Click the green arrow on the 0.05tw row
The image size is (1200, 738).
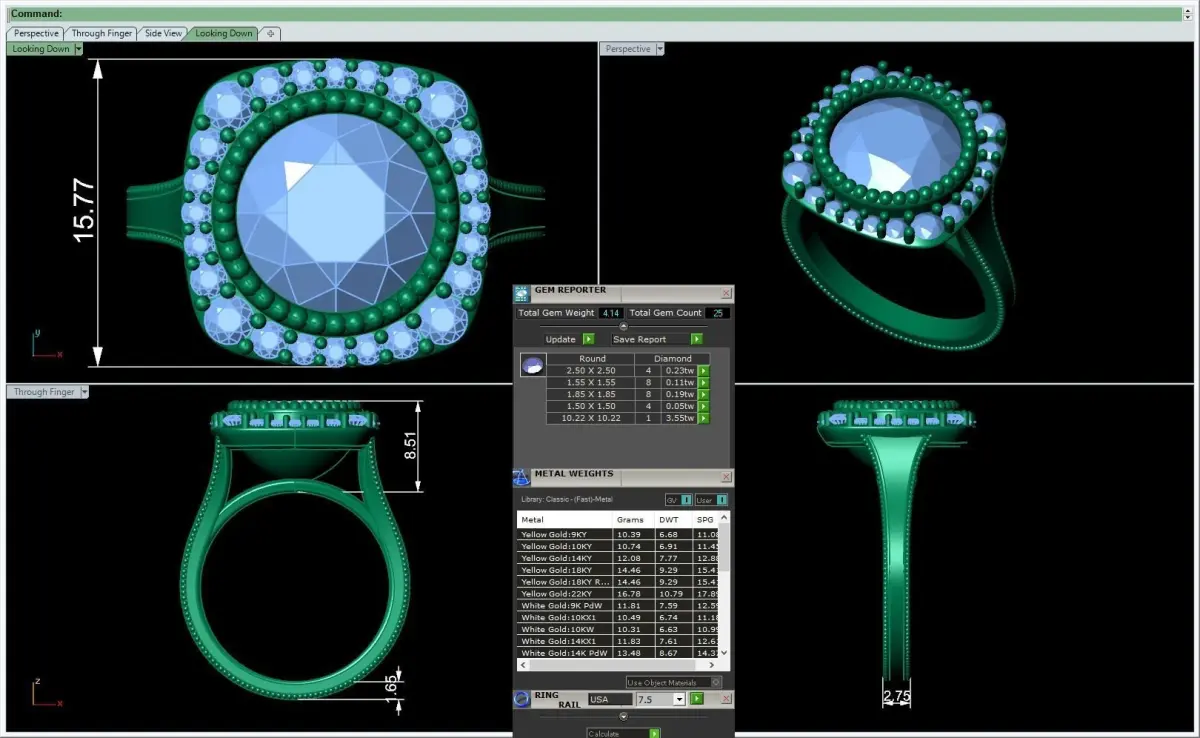point(704,406)
